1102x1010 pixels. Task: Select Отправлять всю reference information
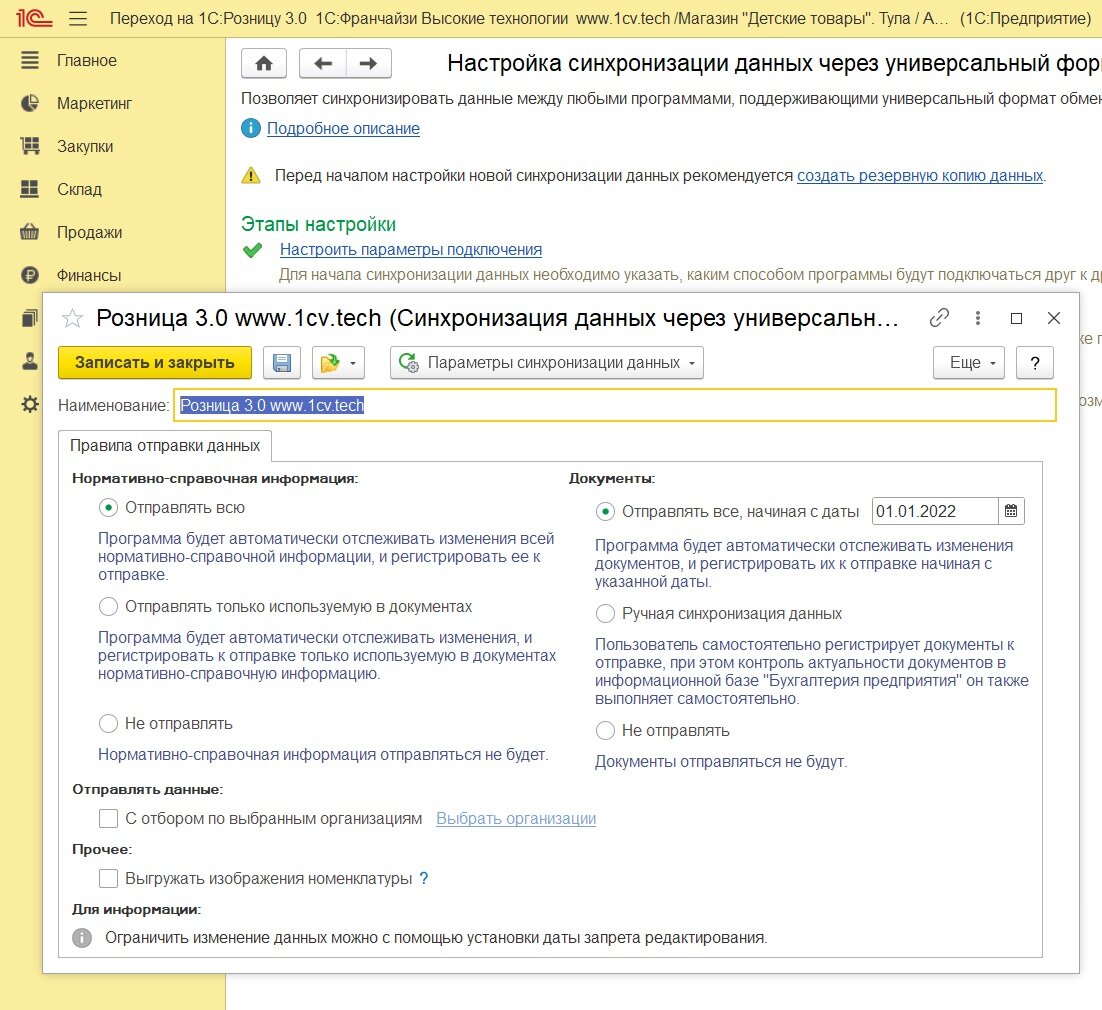108,507
